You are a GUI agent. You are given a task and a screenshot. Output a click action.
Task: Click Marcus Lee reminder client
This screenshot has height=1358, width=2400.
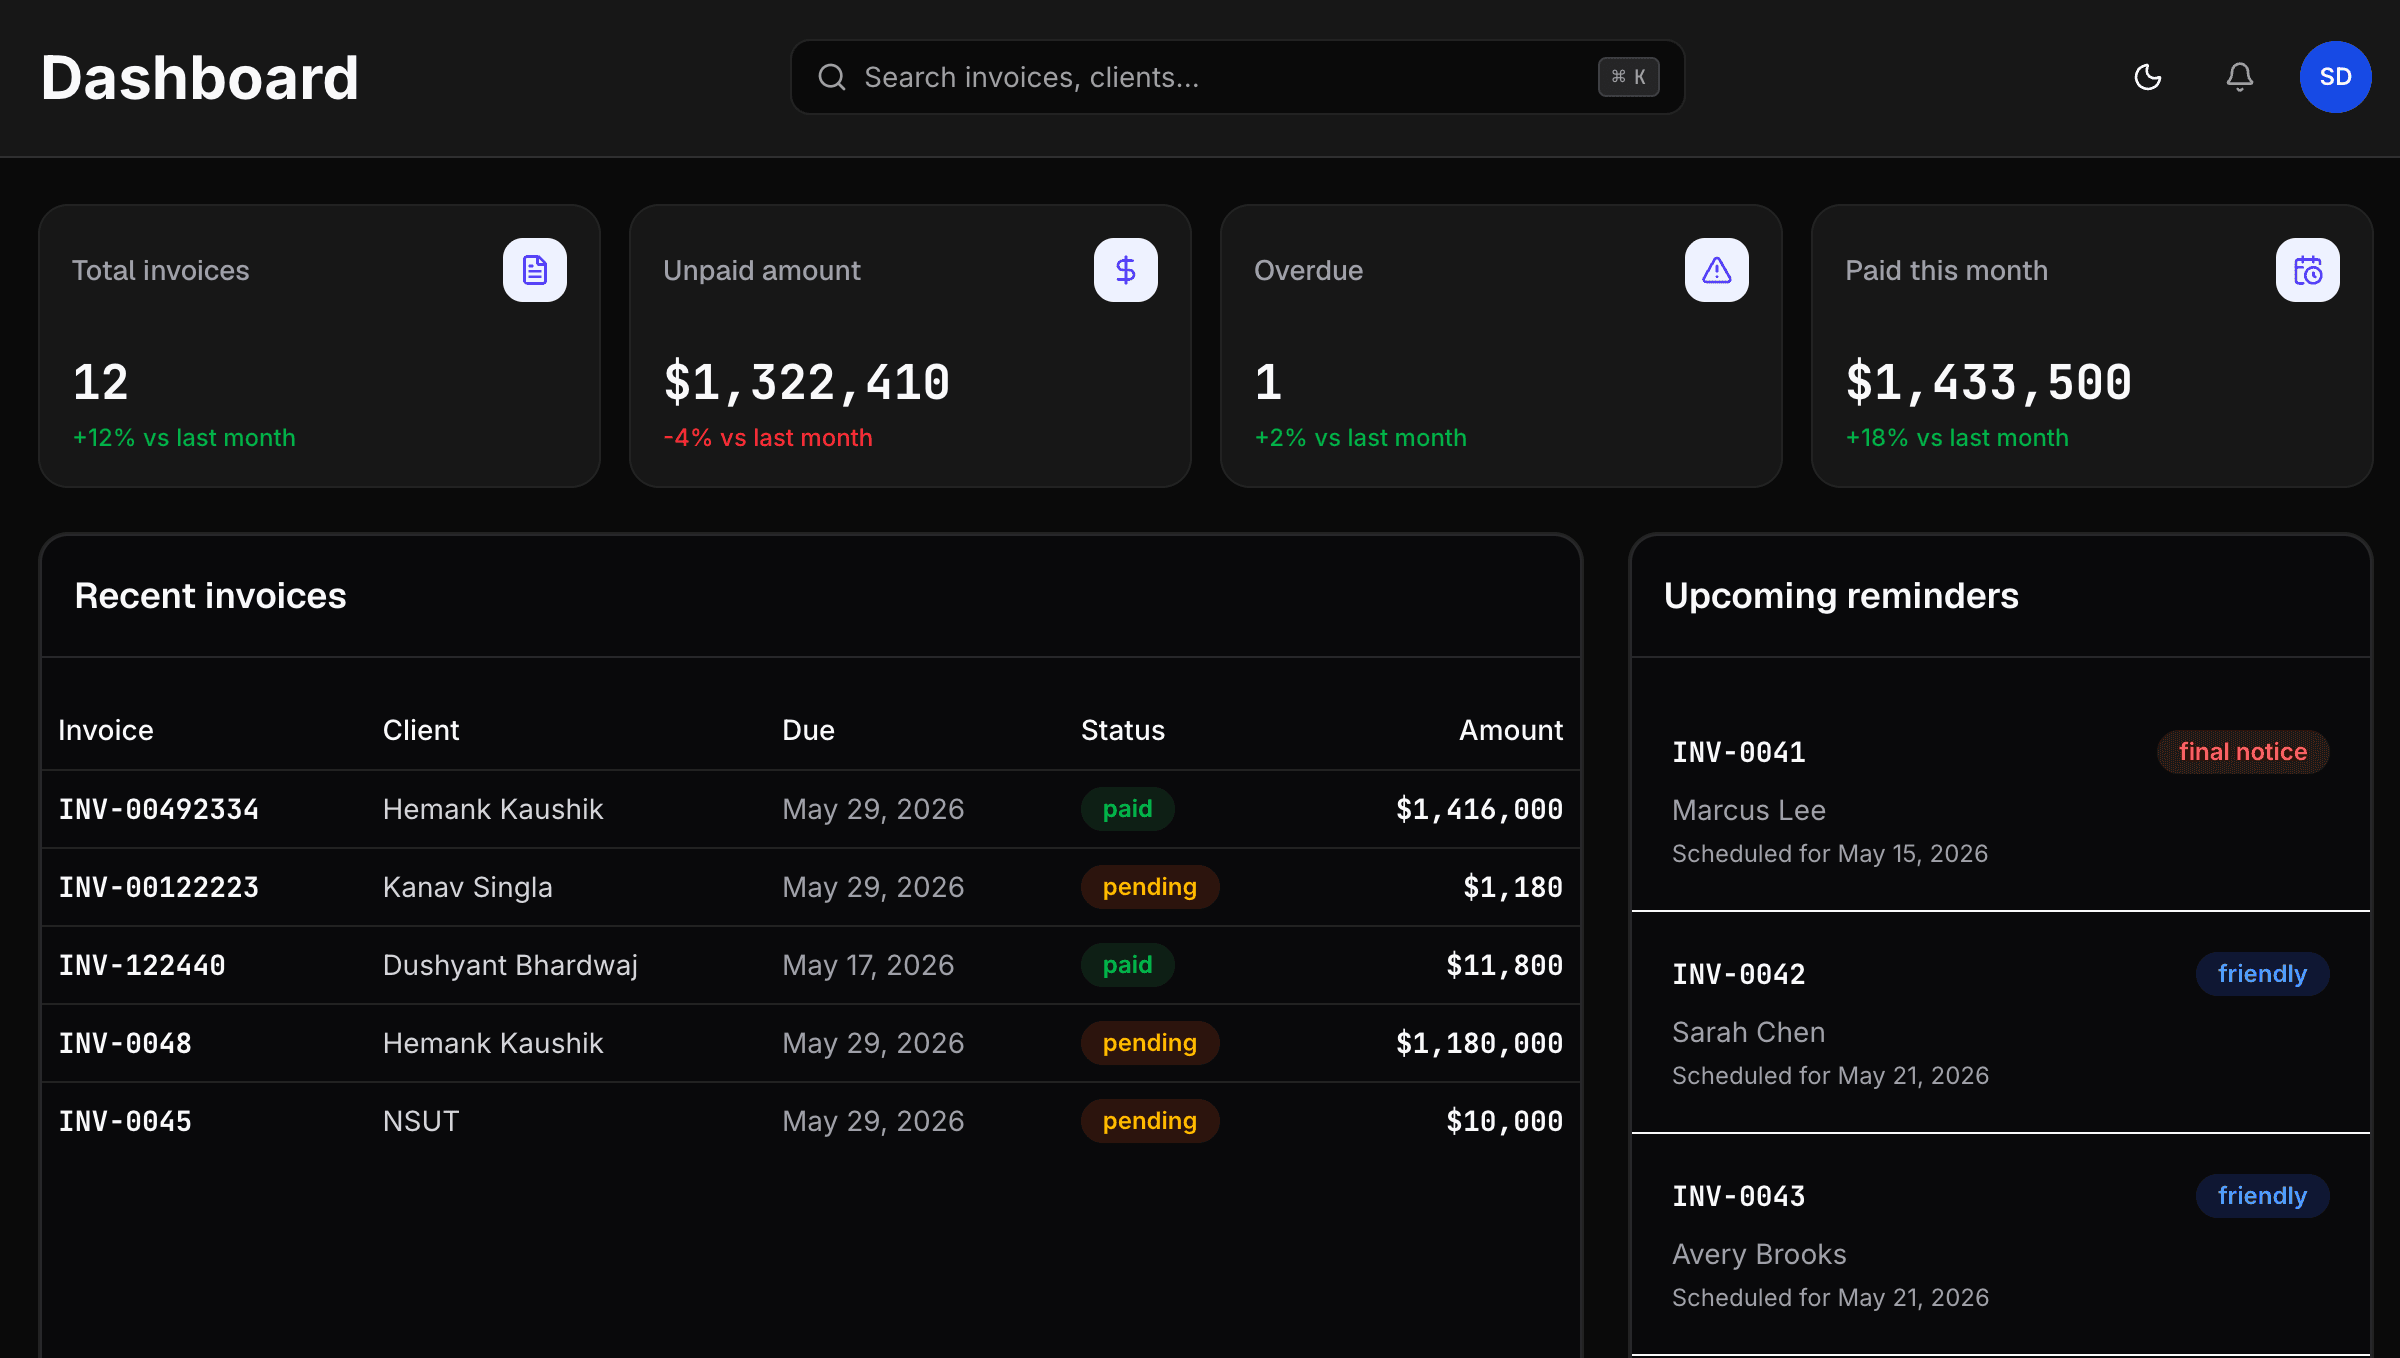1749,810
